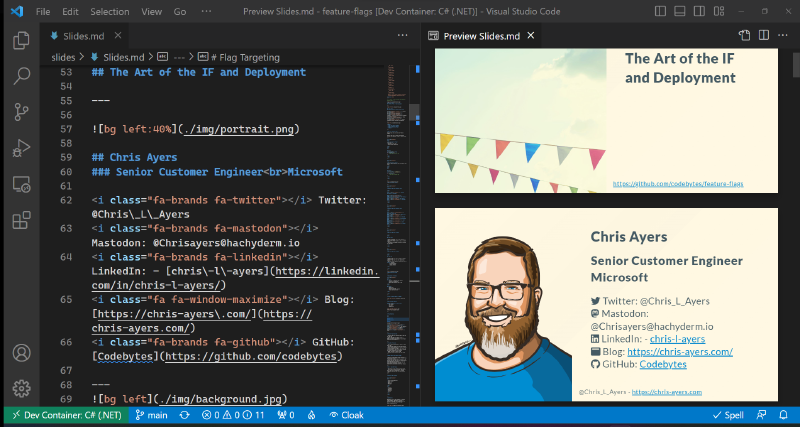Open the Search view in activity bar
The image size is (800, 427).
click(x=21, y=77)
